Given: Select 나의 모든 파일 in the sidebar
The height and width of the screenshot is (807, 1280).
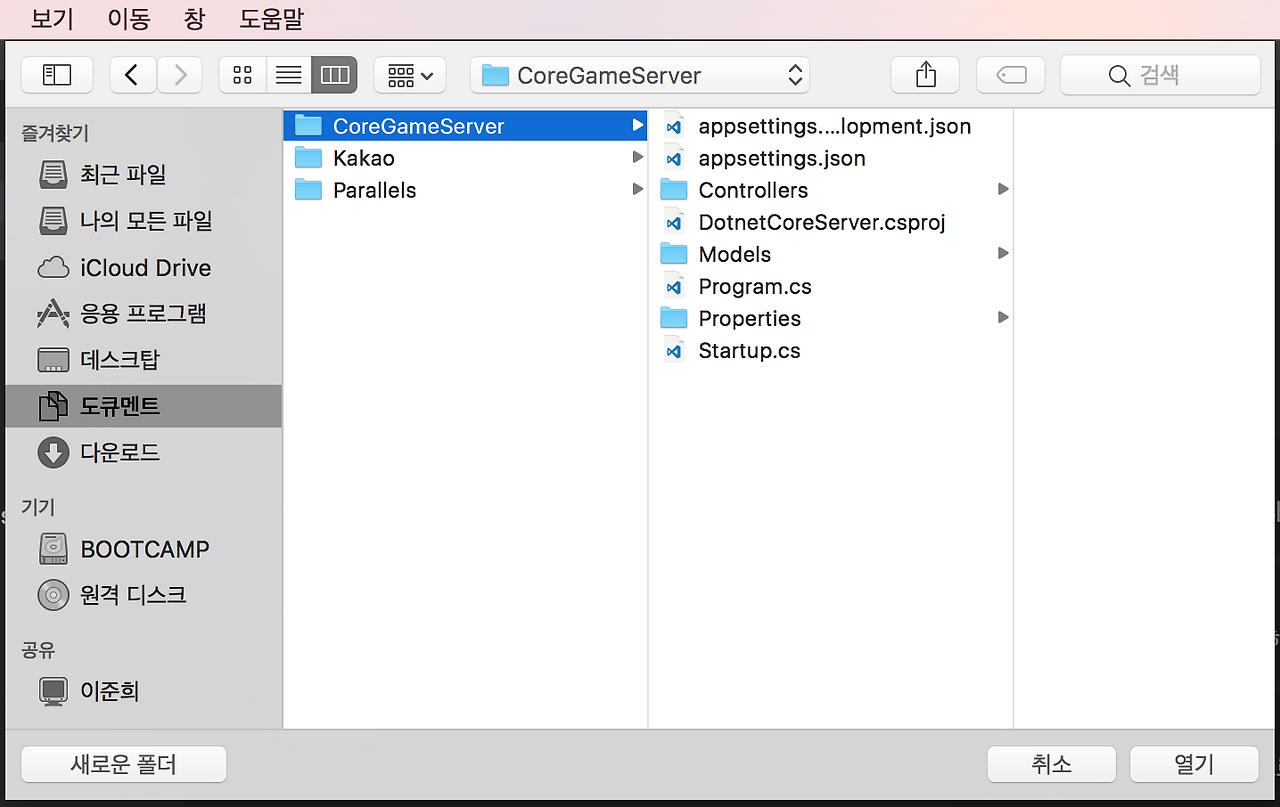Looking at the screenshot, I should [144, 221].
